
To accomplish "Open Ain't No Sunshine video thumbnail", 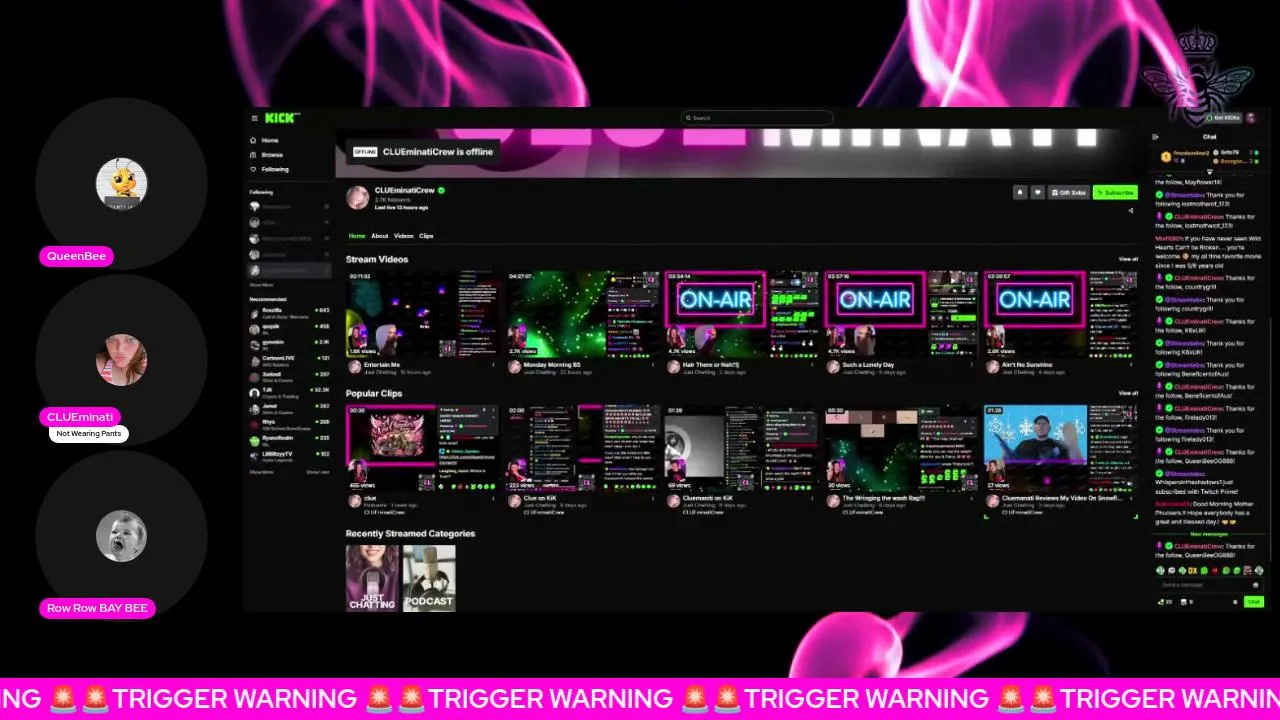I will [1061, 313].
